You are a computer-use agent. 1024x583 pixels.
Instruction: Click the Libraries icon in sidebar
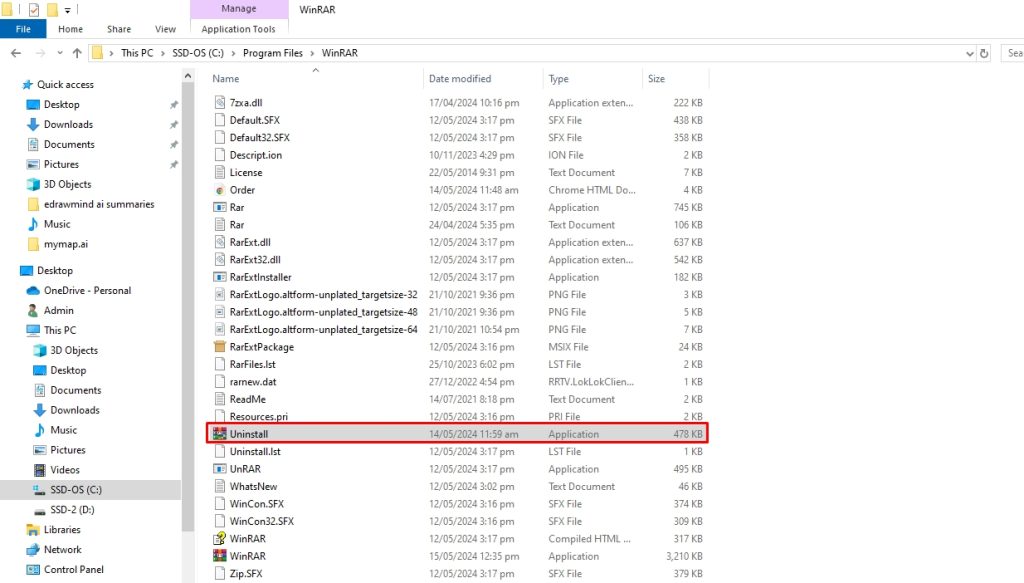33,529
